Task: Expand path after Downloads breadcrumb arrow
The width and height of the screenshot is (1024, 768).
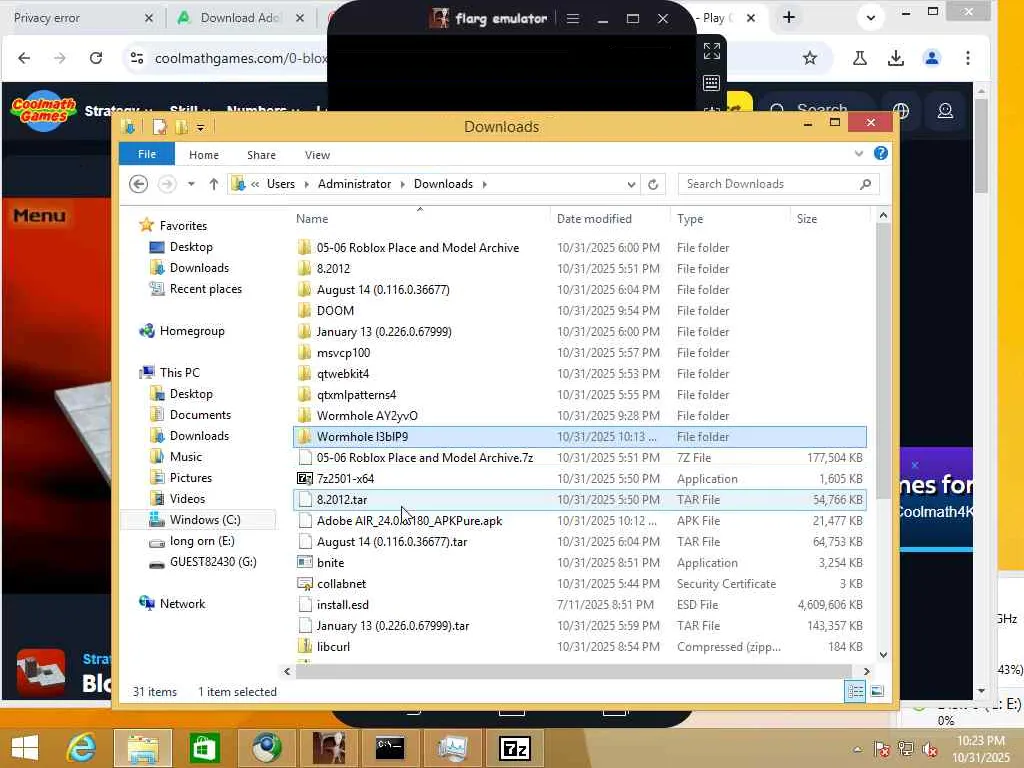Action: click(485, 184)
